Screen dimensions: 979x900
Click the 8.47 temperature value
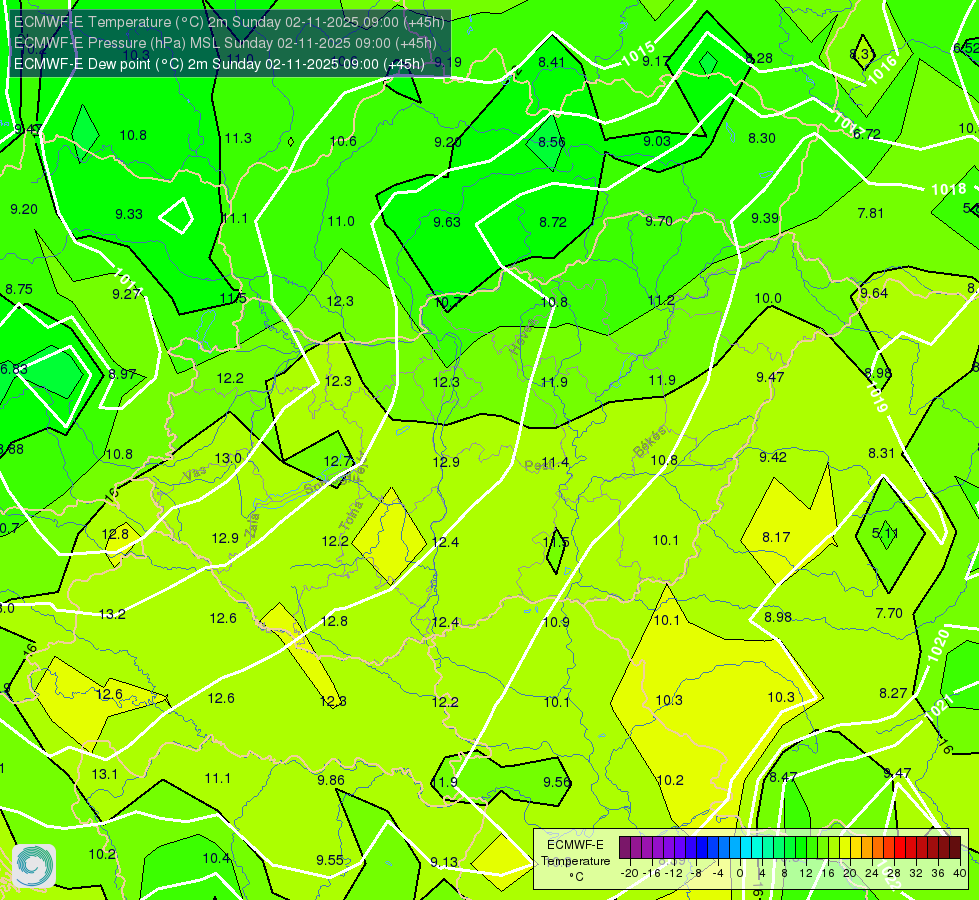tap(783, 777)
